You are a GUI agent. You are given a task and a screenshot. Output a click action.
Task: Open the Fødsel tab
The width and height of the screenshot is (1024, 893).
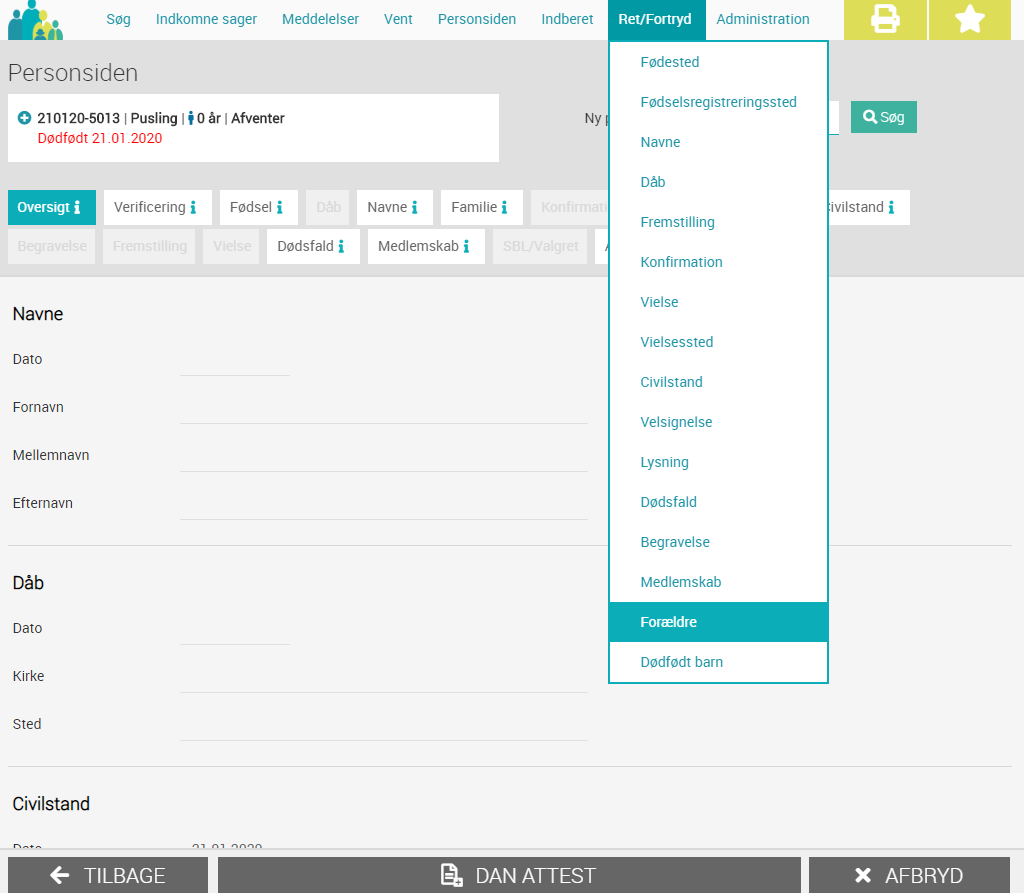point(259,207)
